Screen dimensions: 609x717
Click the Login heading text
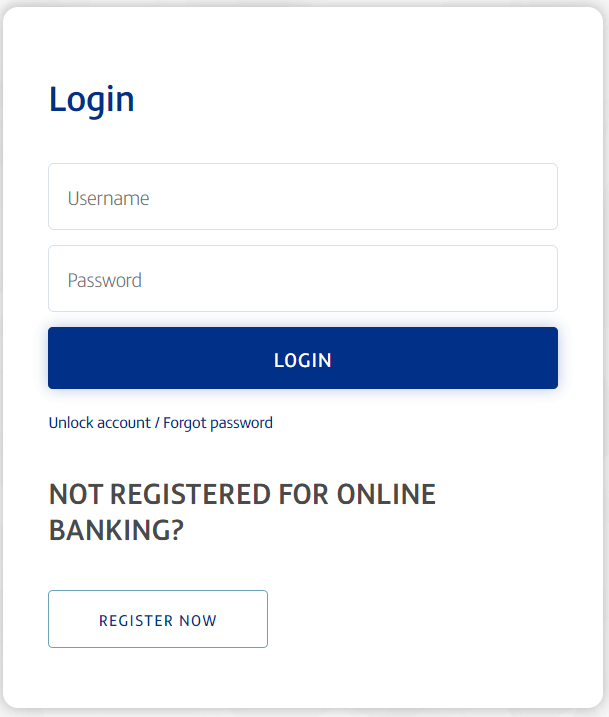click(x=91, y=99)
